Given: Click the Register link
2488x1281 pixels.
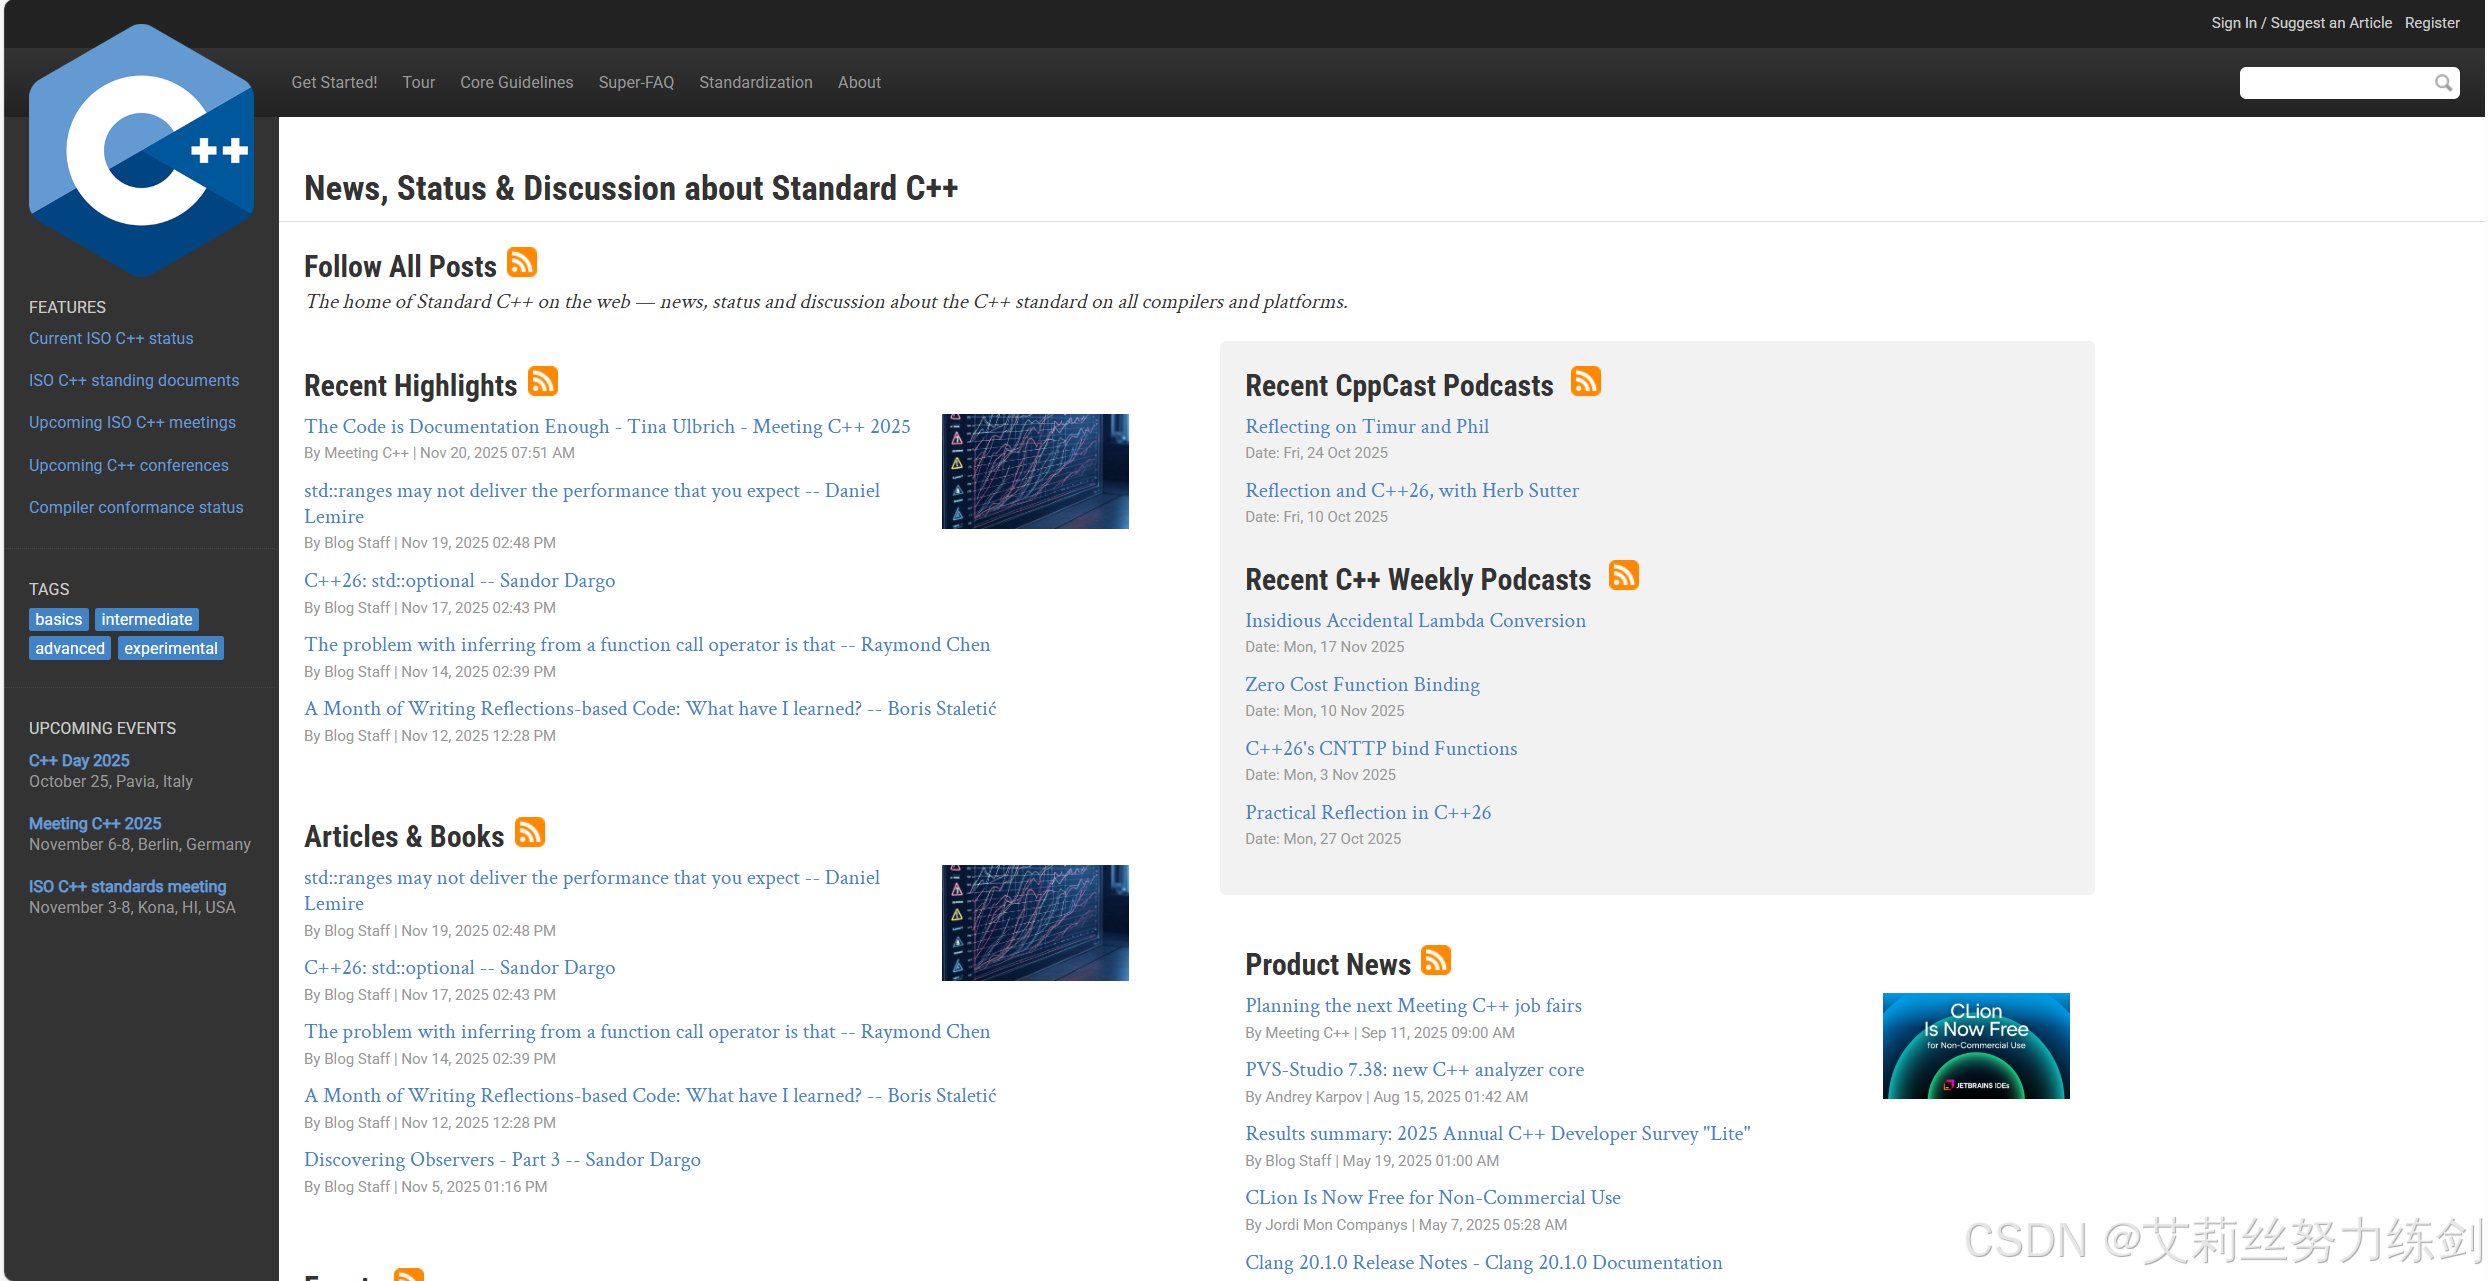Looking at the screenshot, I should [x=2431, y=23].
